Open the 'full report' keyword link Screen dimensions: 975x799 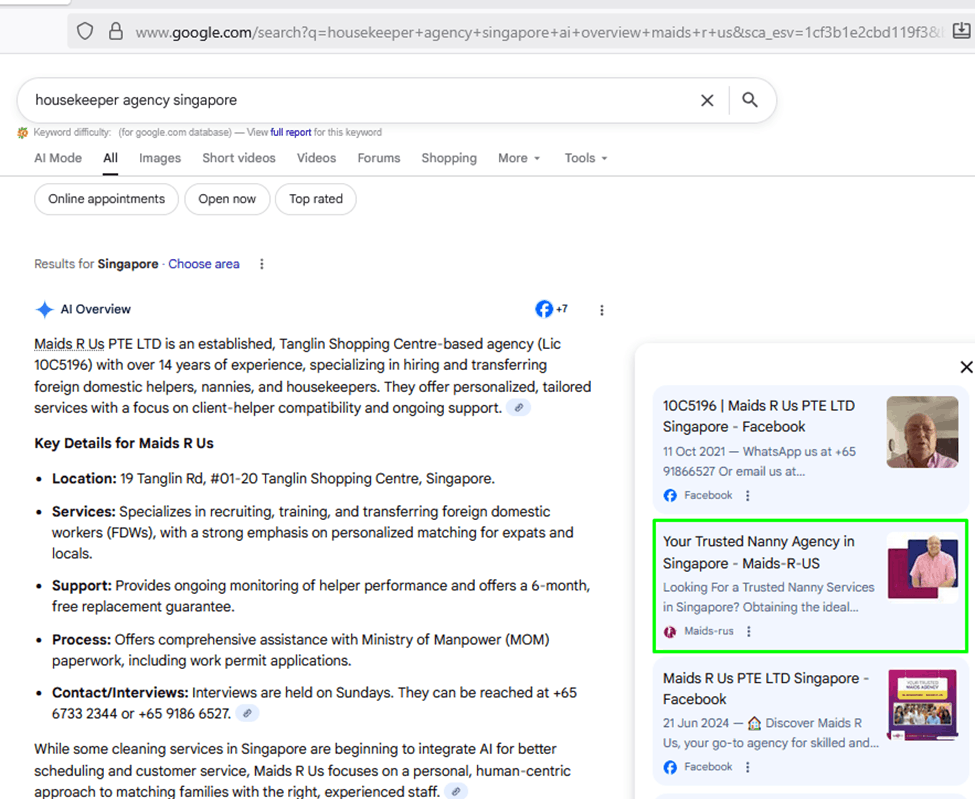pyautogui.click(x=290, y=132)
